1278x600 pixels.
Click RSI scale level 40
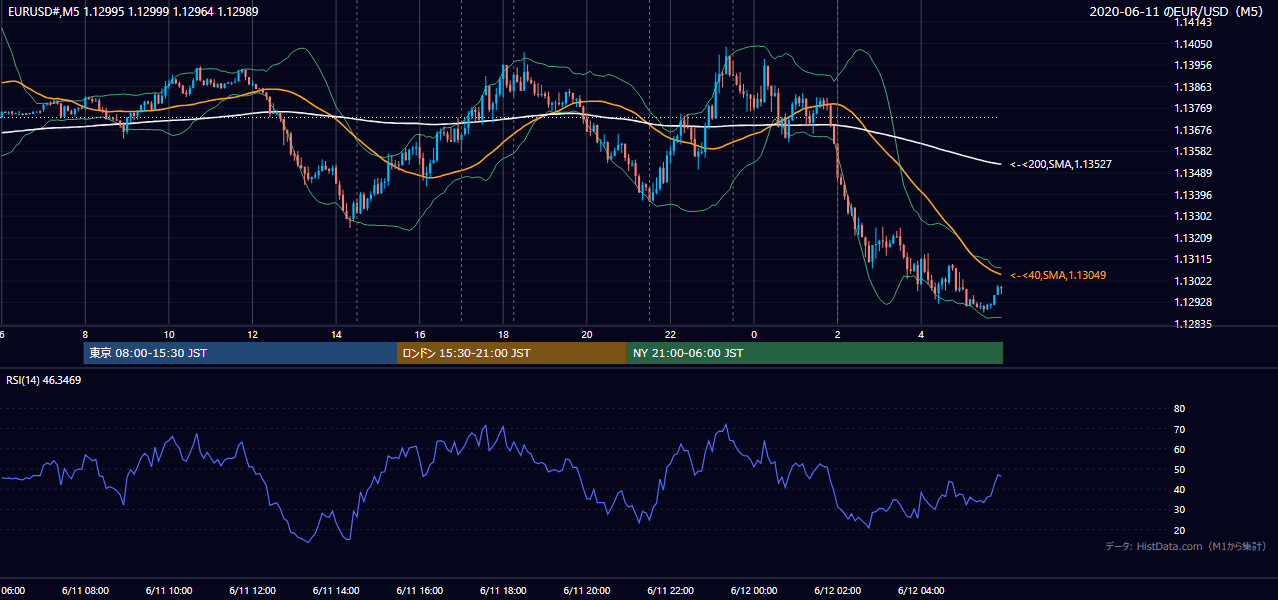click(1179, 490)
